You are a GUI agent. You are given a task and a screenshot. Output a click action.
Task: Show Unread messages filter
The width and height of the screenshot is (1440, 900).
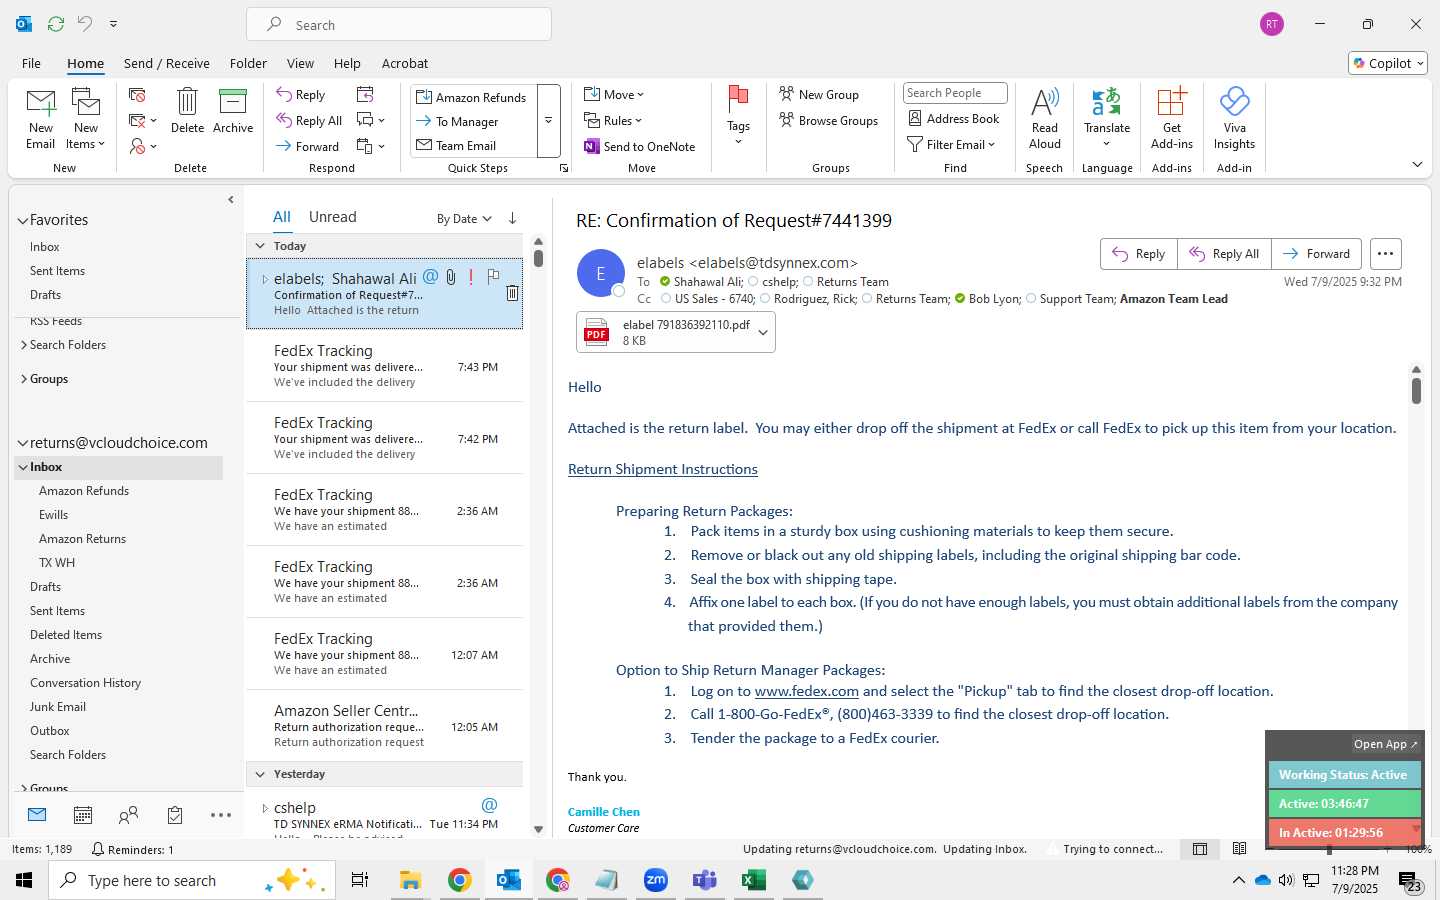[333, 217]
